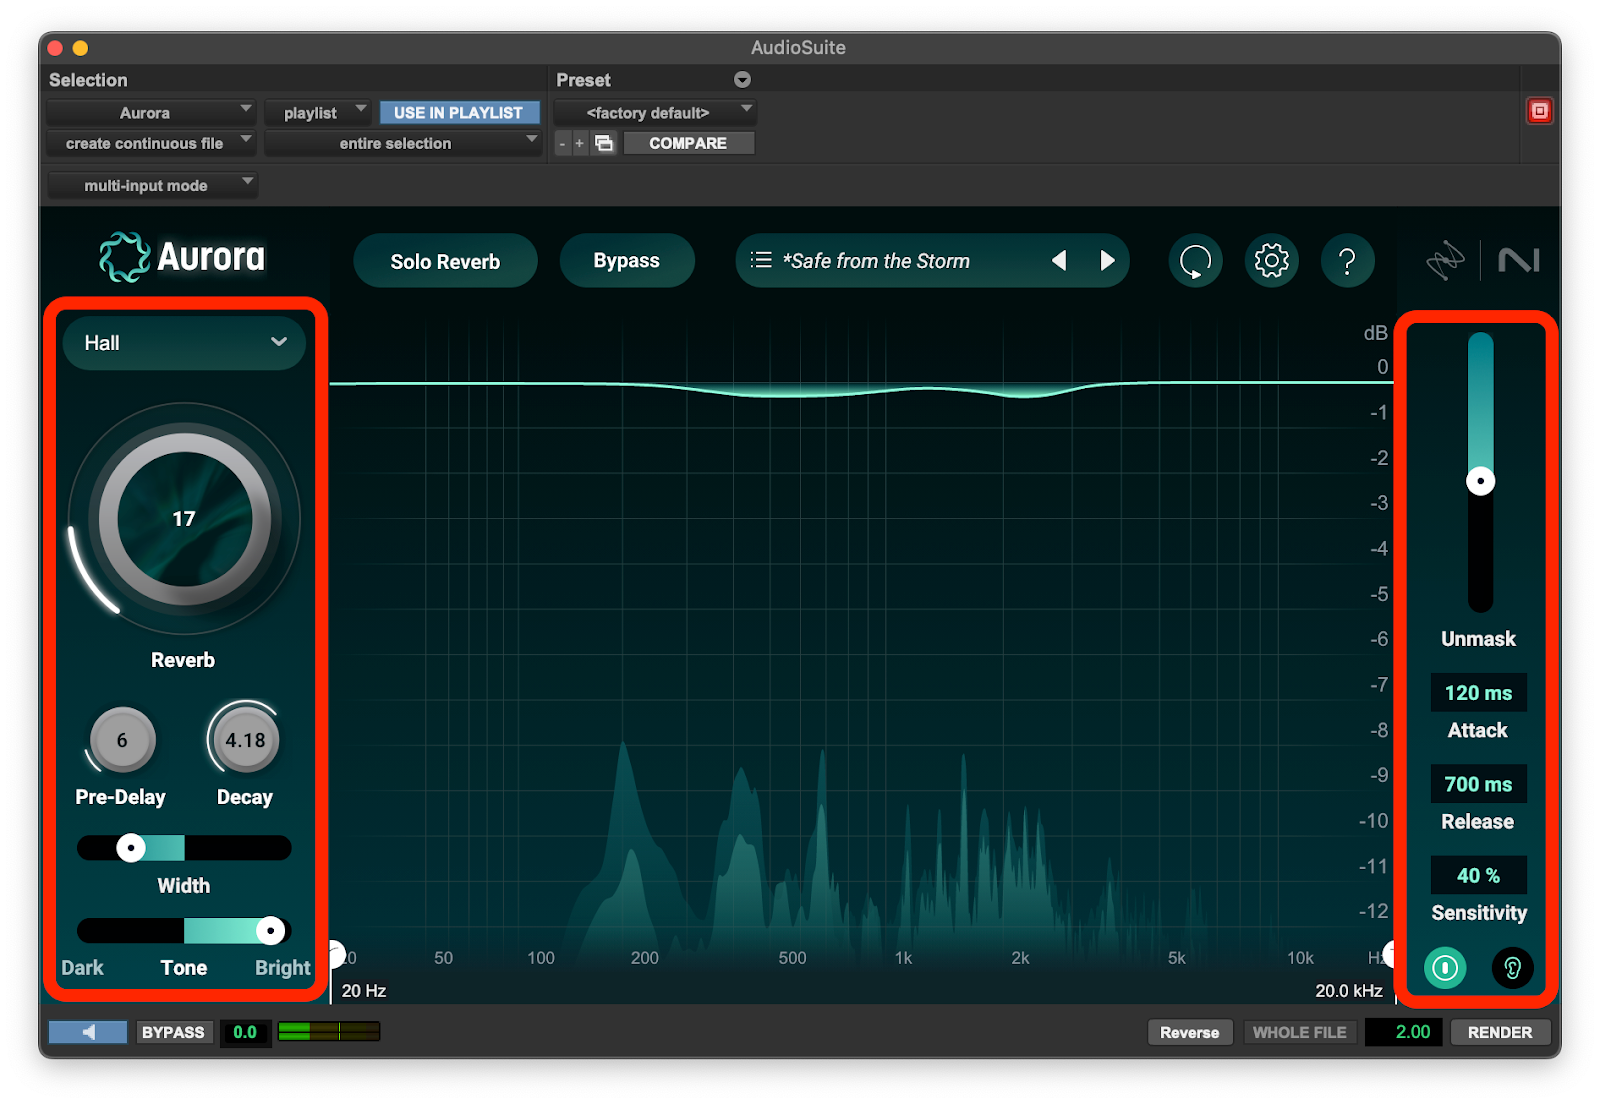Open the playlist dropdown
Screen dimensions: 1600x1104
[318, 113]
